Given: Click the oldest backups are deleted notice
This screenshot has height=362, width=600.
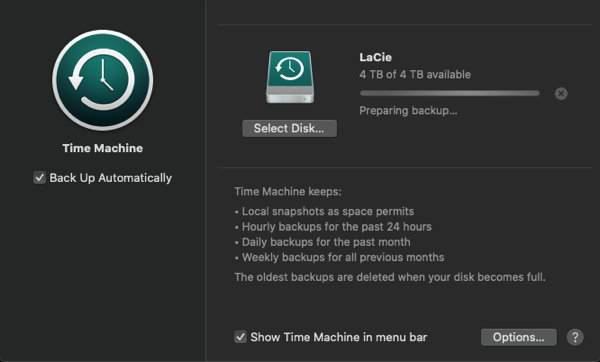Looking at the screenshot, I should pyautogui.click(x=390, y=277).
